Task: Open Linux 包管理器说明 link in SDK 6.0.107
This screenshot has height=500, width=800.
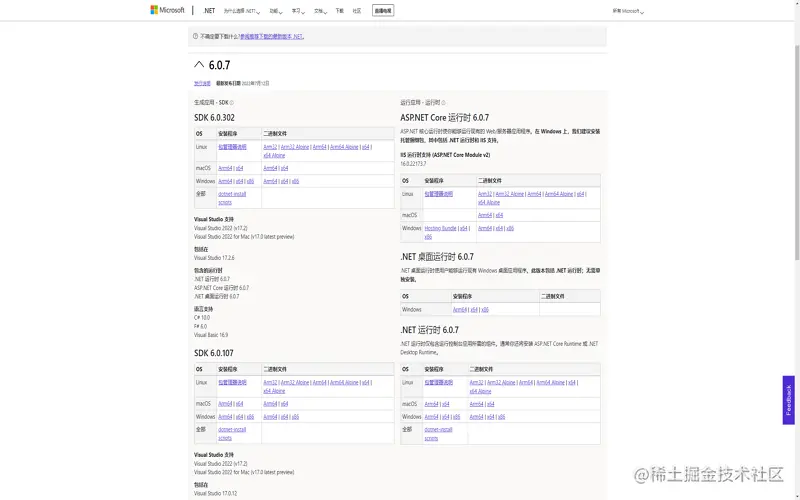Action: pos(232,383)
